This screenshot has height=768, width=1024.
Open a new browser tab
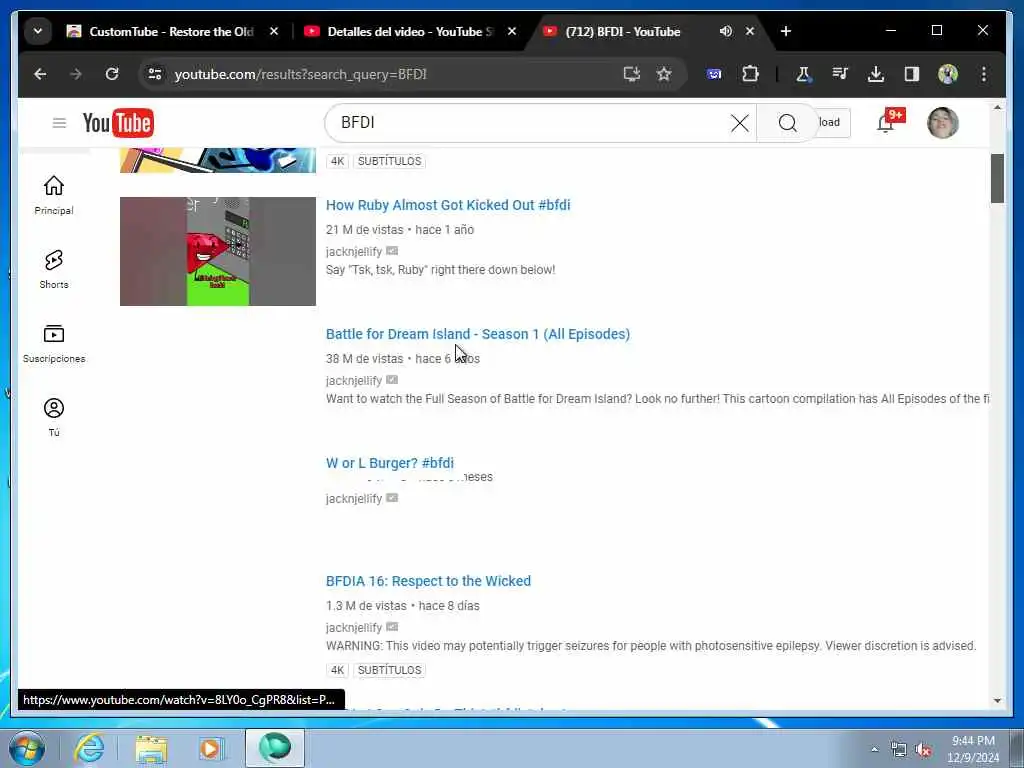click(786, 31)
